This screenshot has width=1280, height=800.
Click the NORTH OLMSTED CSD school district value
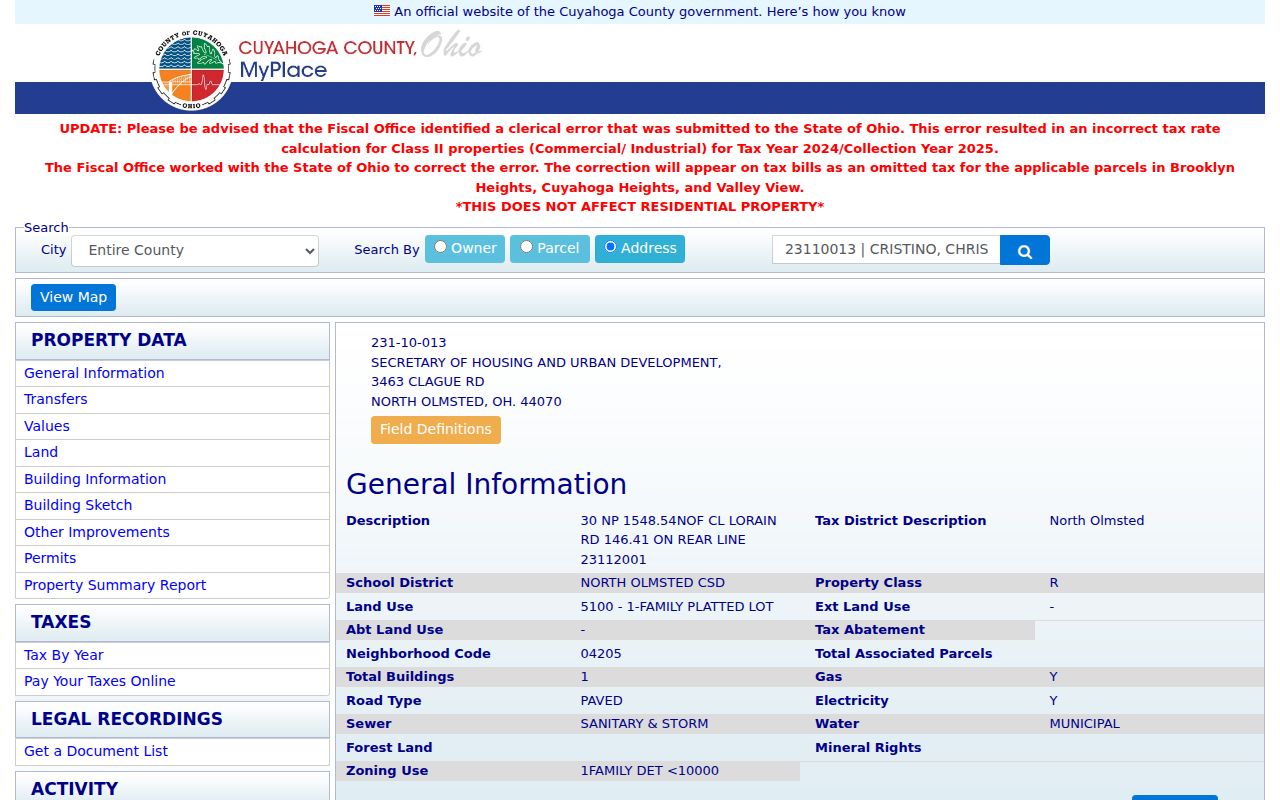pyautogui.click(x=653, y=583)
